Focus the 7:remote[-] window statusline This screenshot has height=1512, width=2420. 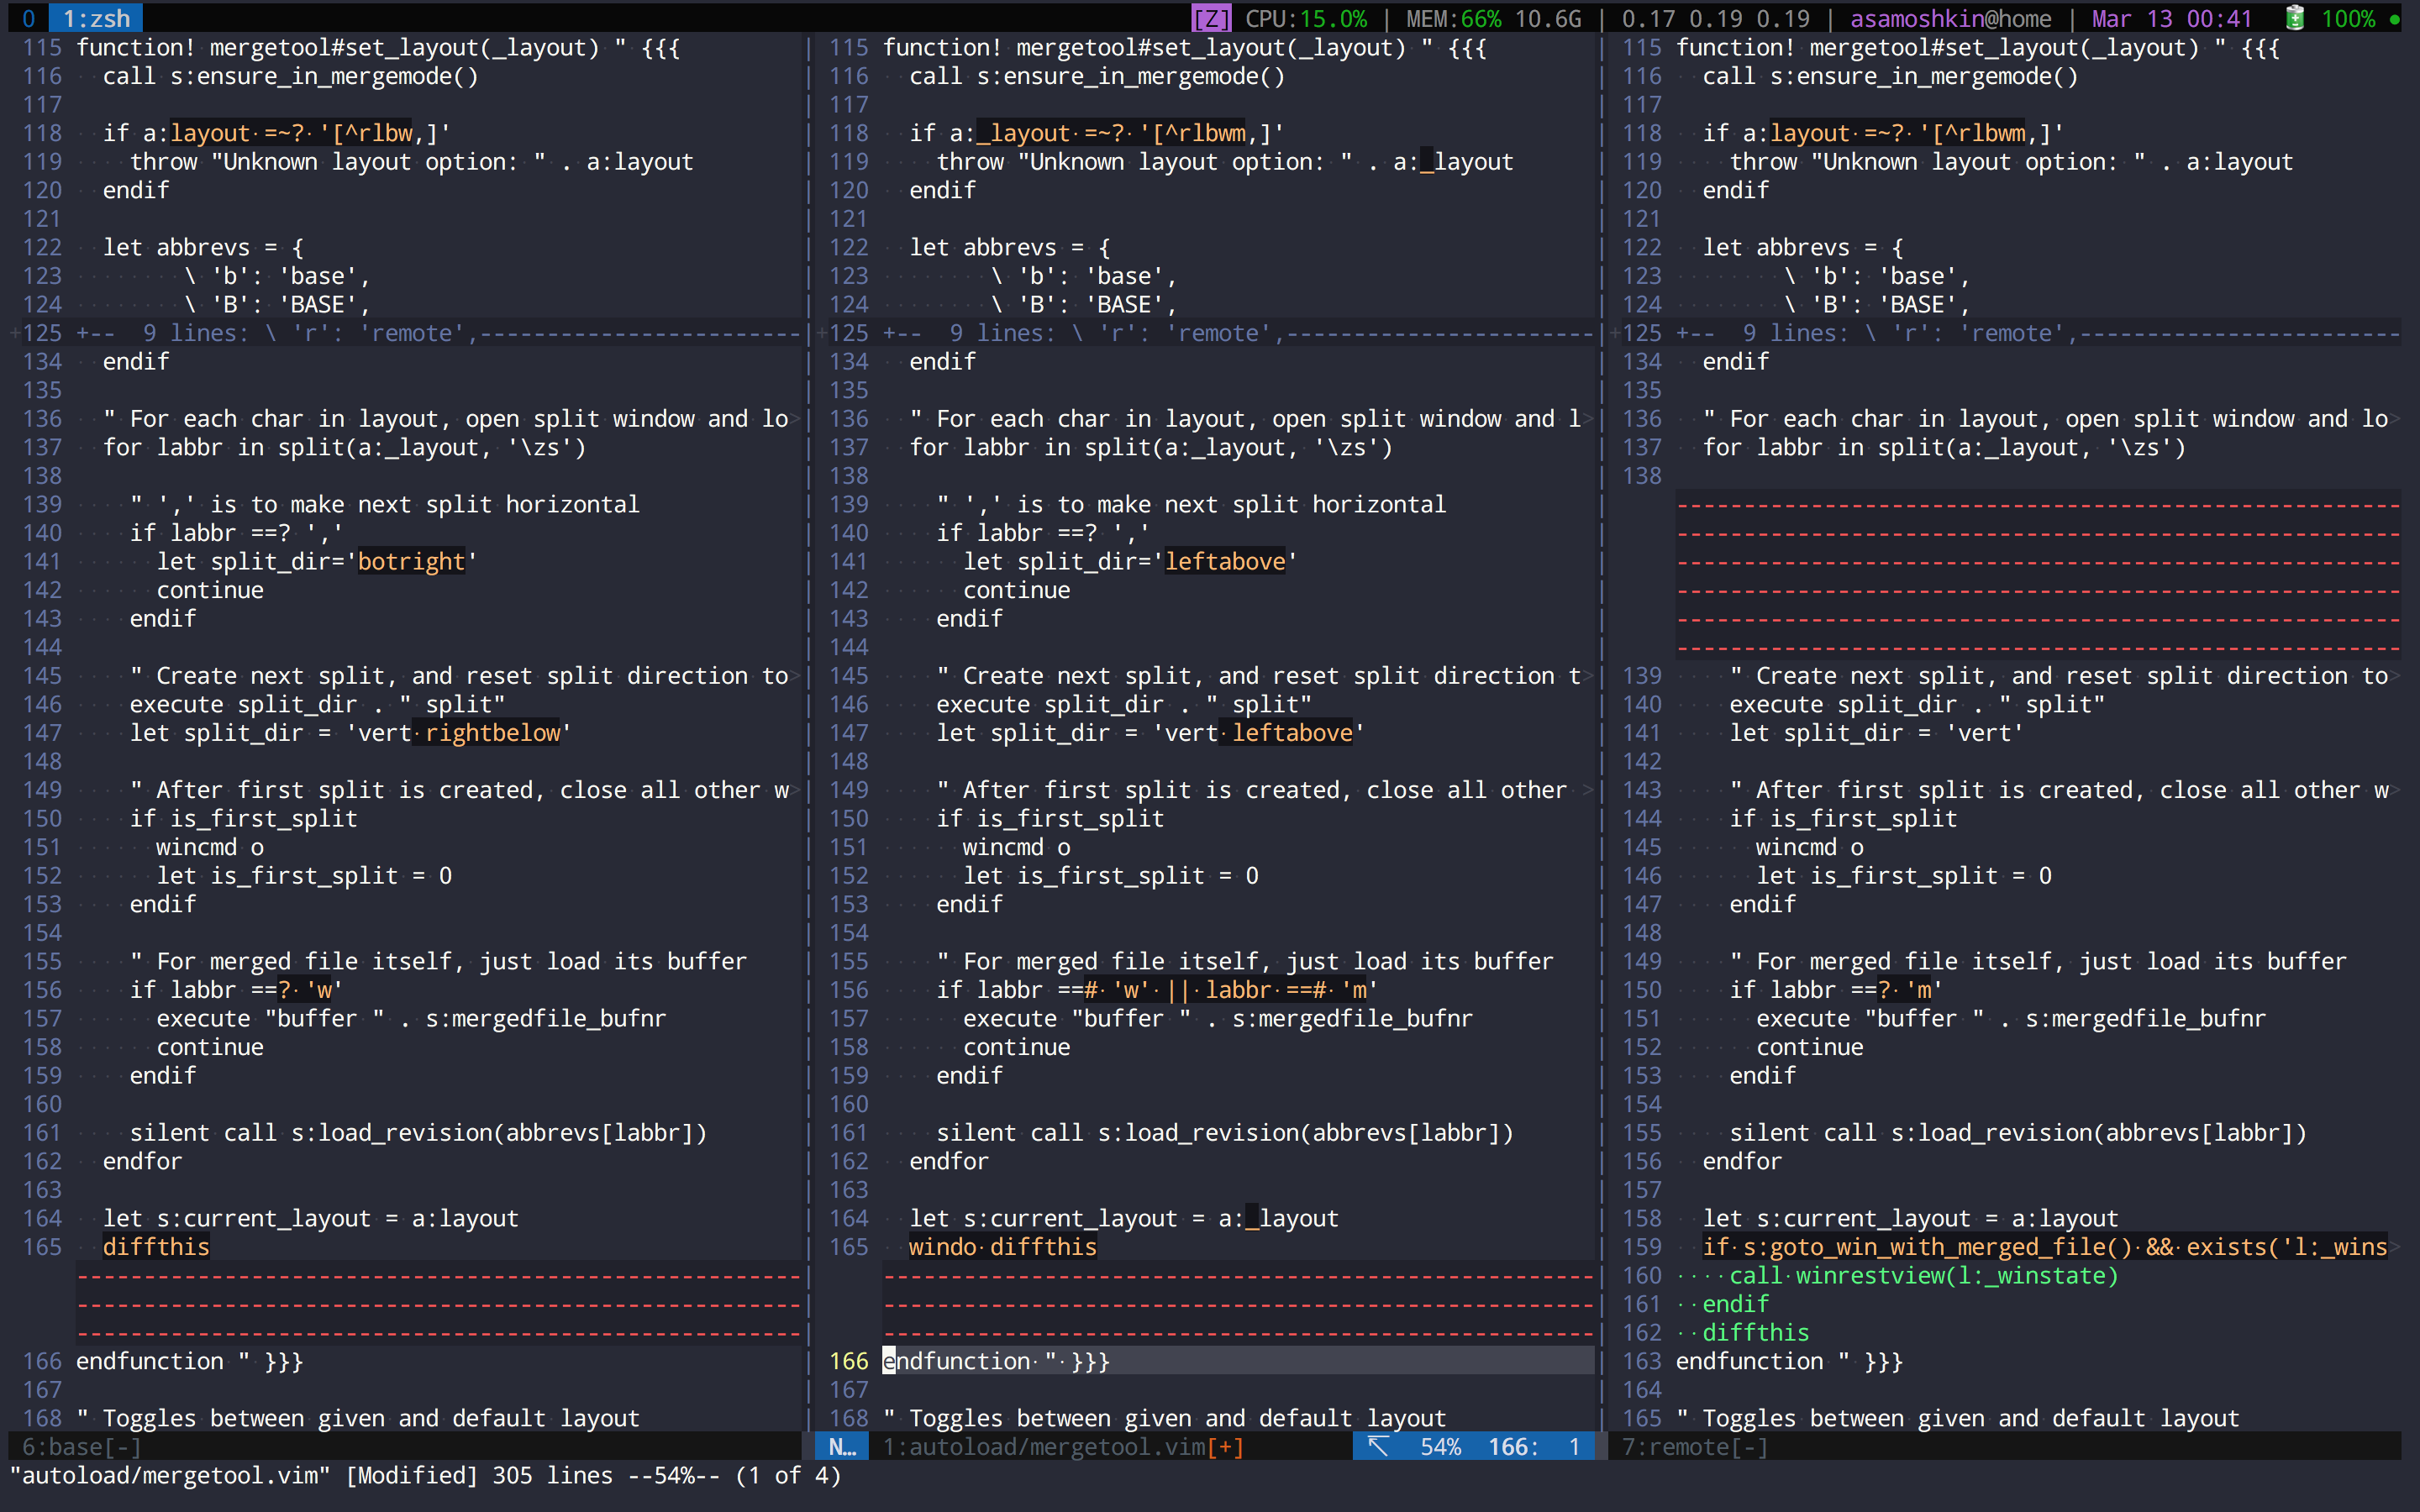1694,1446
